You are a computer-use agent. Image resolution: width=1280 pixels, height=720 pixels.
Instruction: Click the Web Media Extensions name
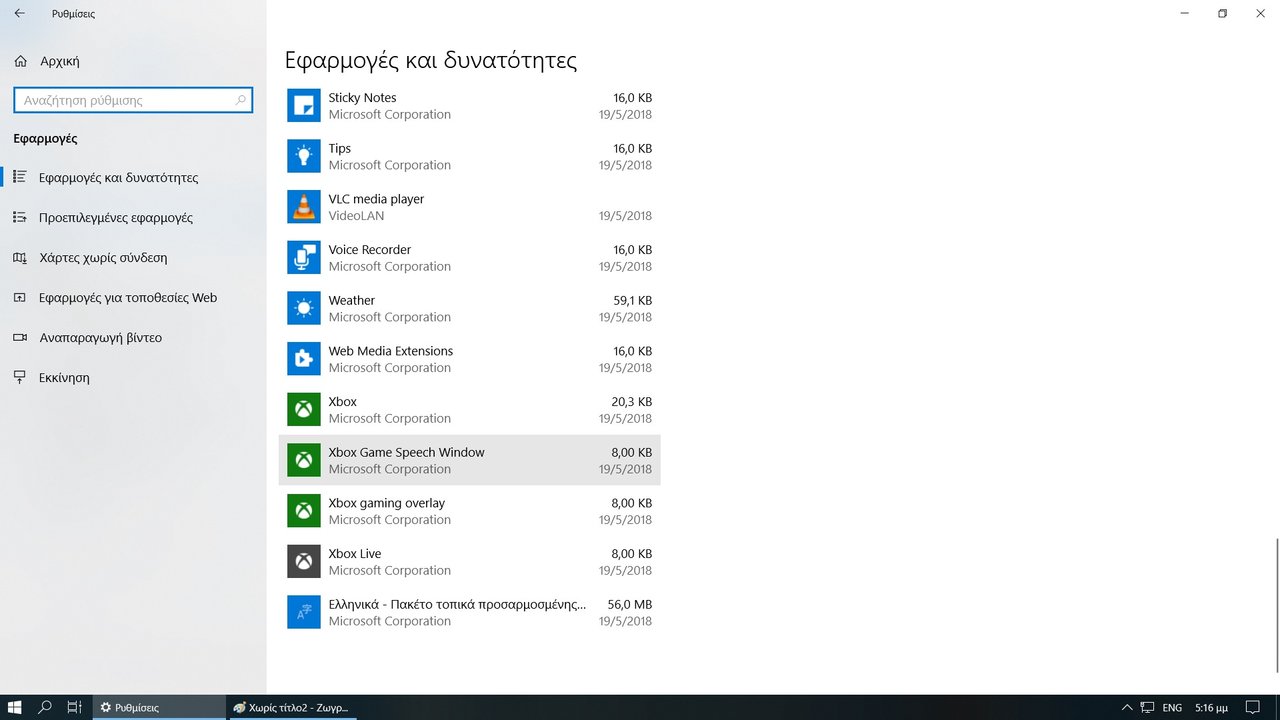click(391, 351)
